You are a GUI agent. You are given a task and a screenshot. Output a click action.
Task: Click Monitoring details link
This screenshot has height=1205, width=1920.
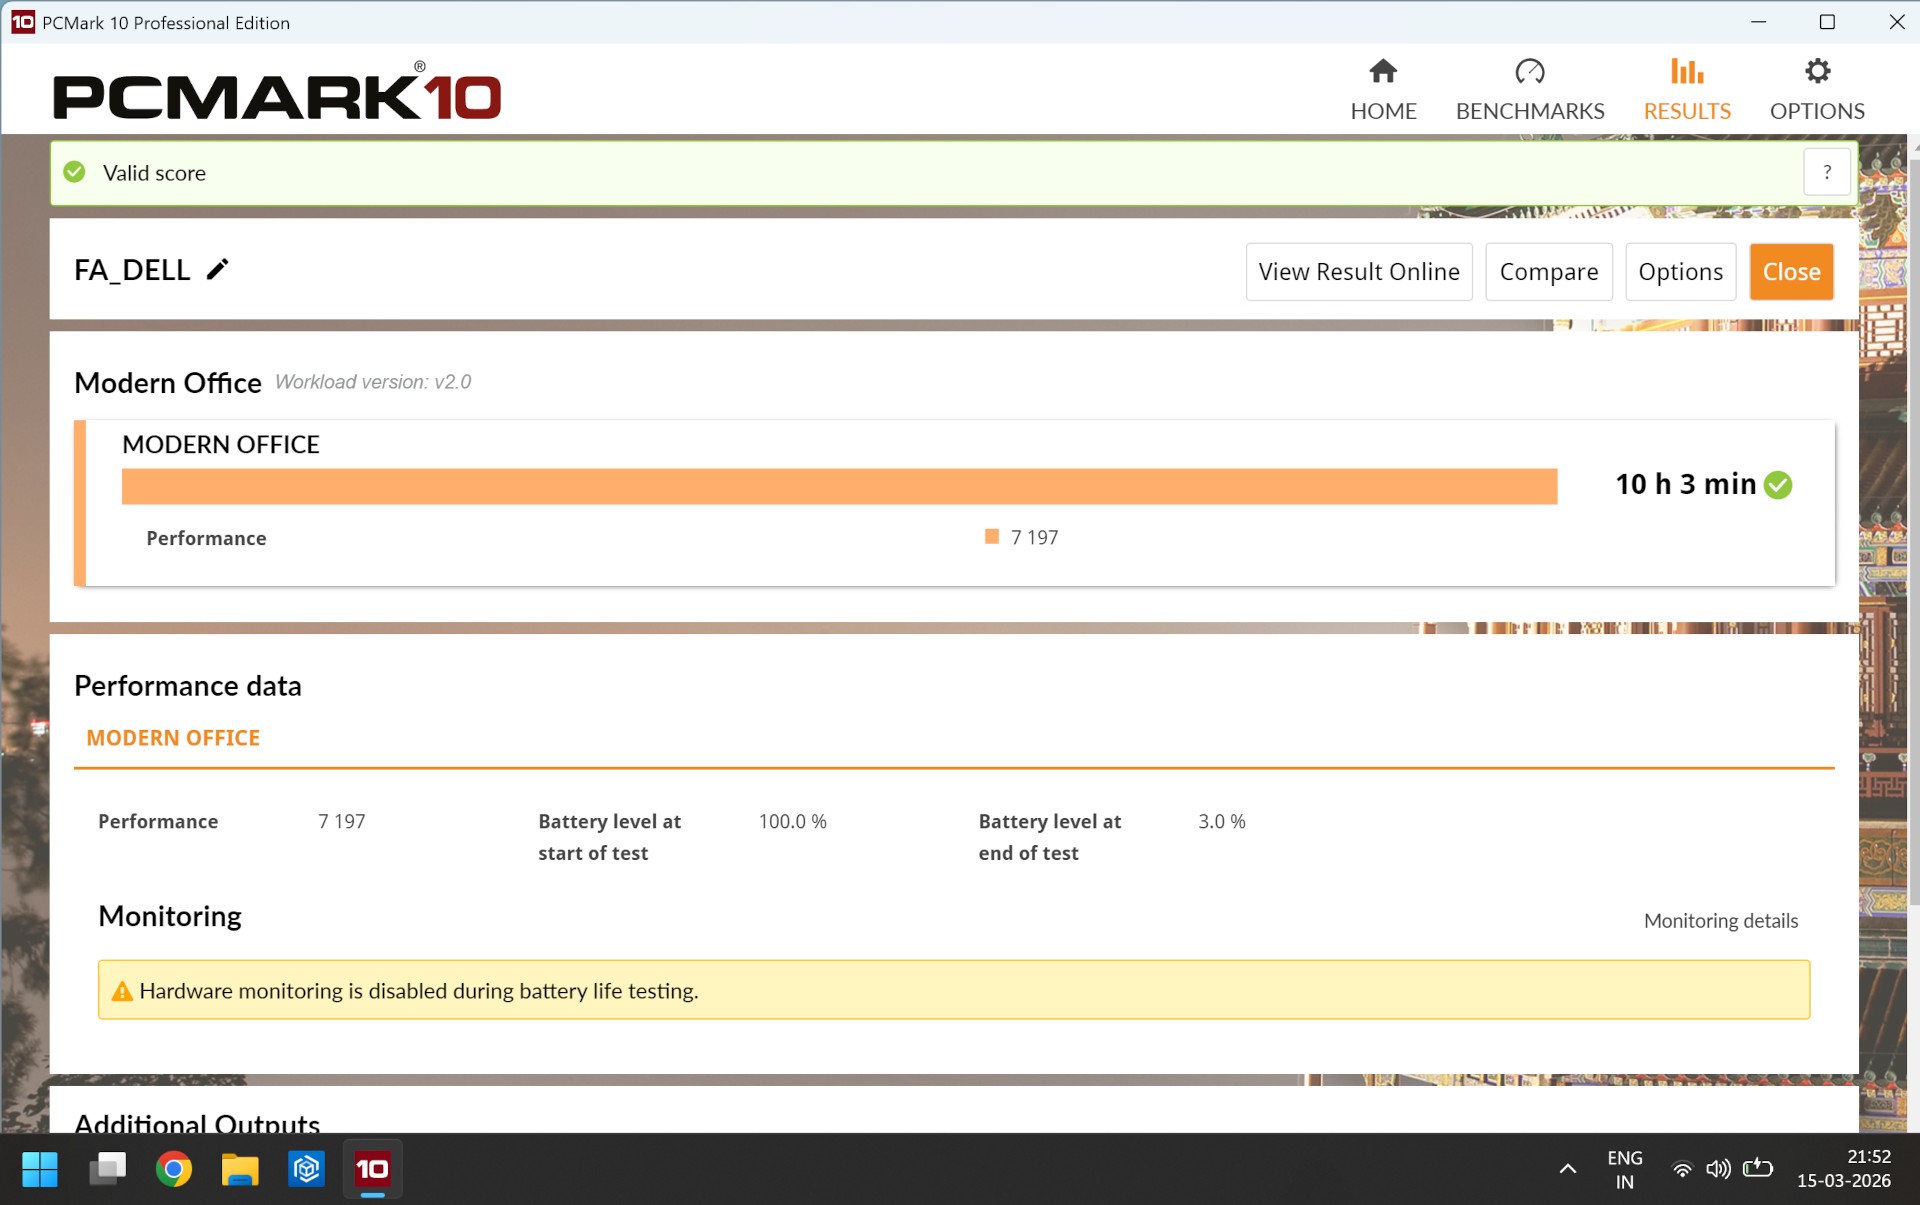coord(1720,920)
